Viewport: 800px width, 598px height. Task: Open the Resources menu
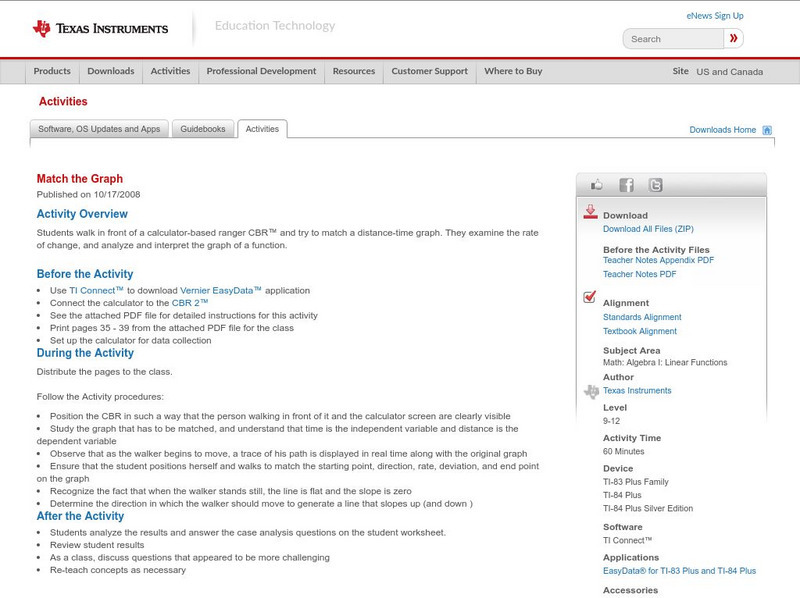click(x=354, y=71)
